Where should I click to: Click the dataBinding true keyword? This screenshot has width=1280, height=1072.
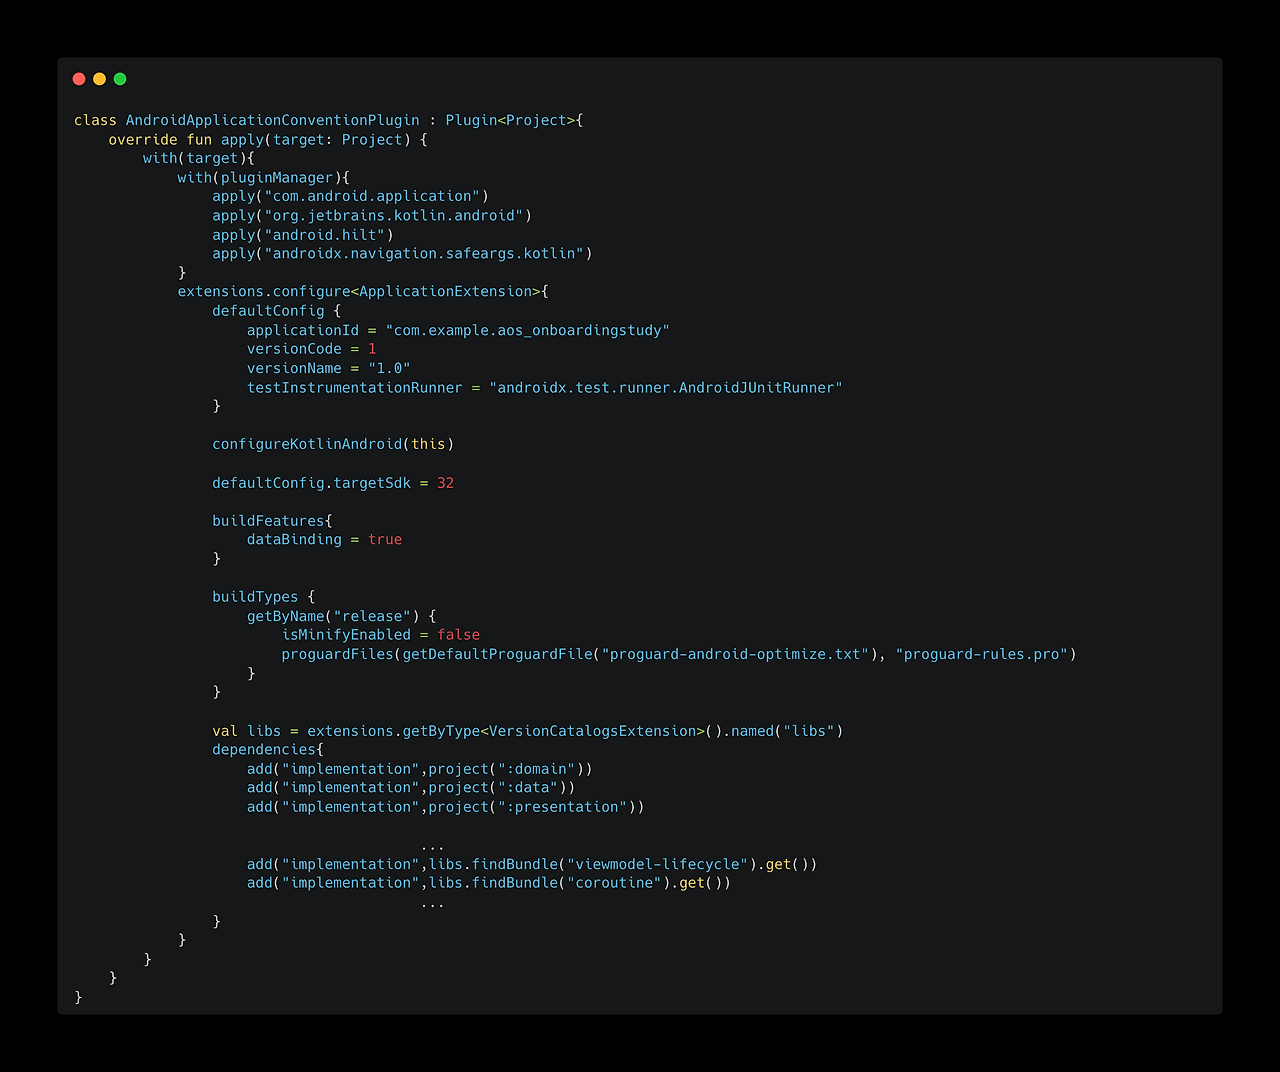(x=385, y=539)
